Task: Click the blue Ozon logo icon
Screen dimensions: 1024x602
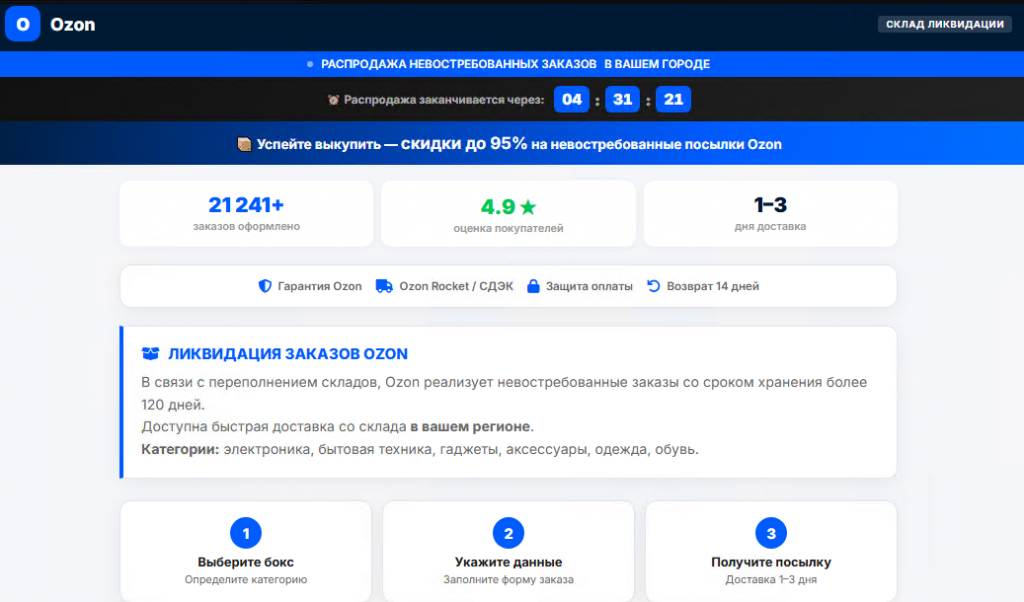Action: point(23,24)
